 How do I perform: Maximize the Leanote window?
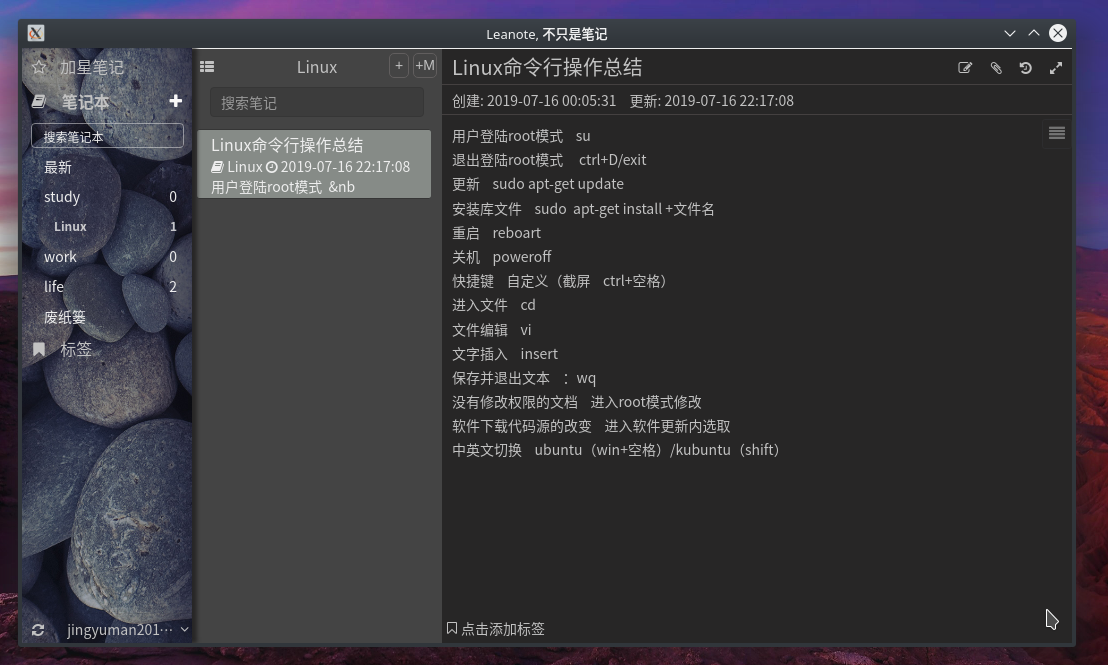[x=1034, y=33]
